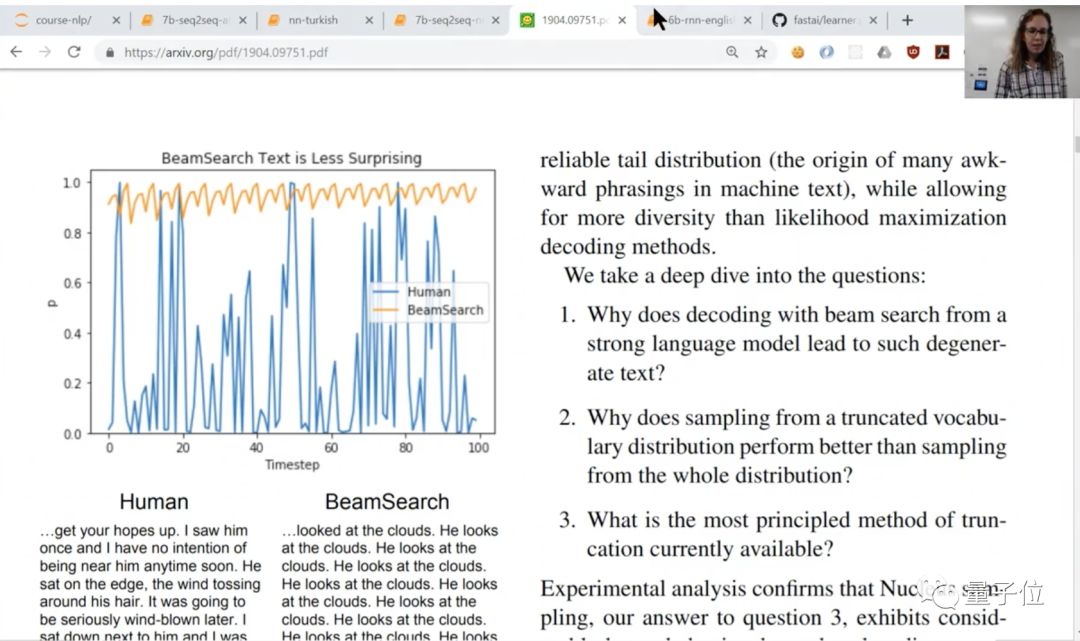The image size is (1080, 641).
Task: Switch to first 7b-seq2seq tab
Action: [x=194, y=20]
